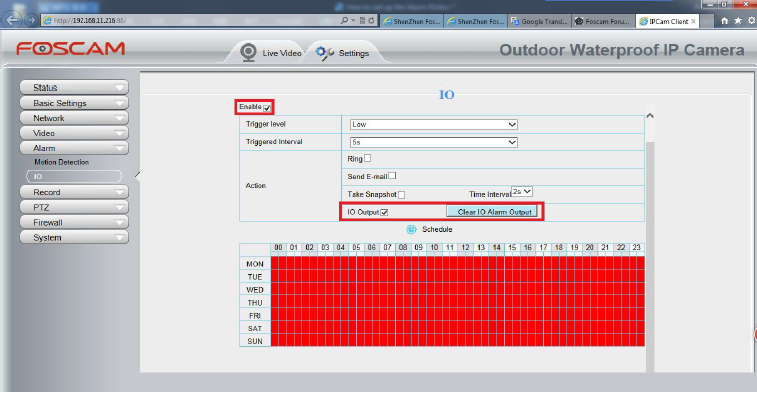This screenshot has width=757, height=393.
Task: Uncheck the IO Output checkbox
Action: point(384,212)
